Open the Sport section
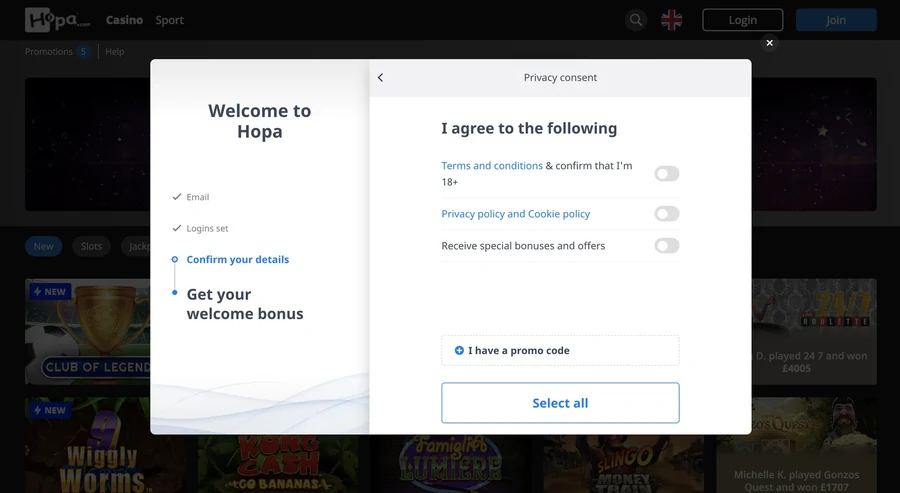Viewport: 900px width, 493px height. pos(169,20)
